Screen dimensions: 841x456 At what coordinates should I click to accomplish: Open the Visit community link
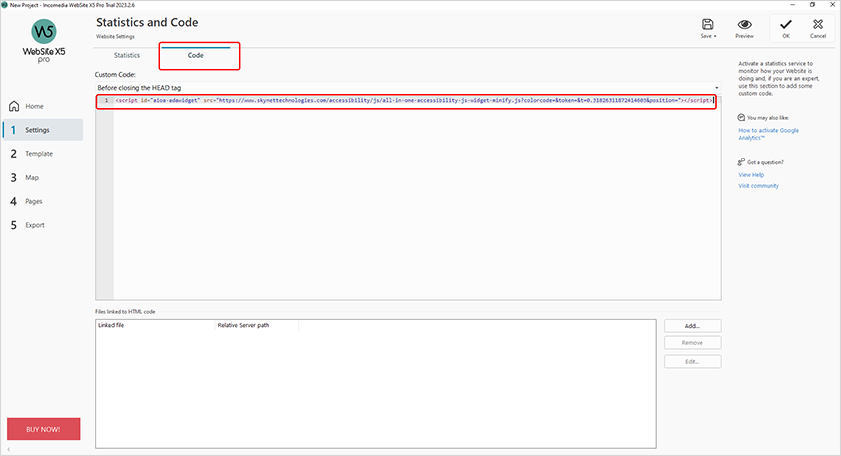(758, 185)
